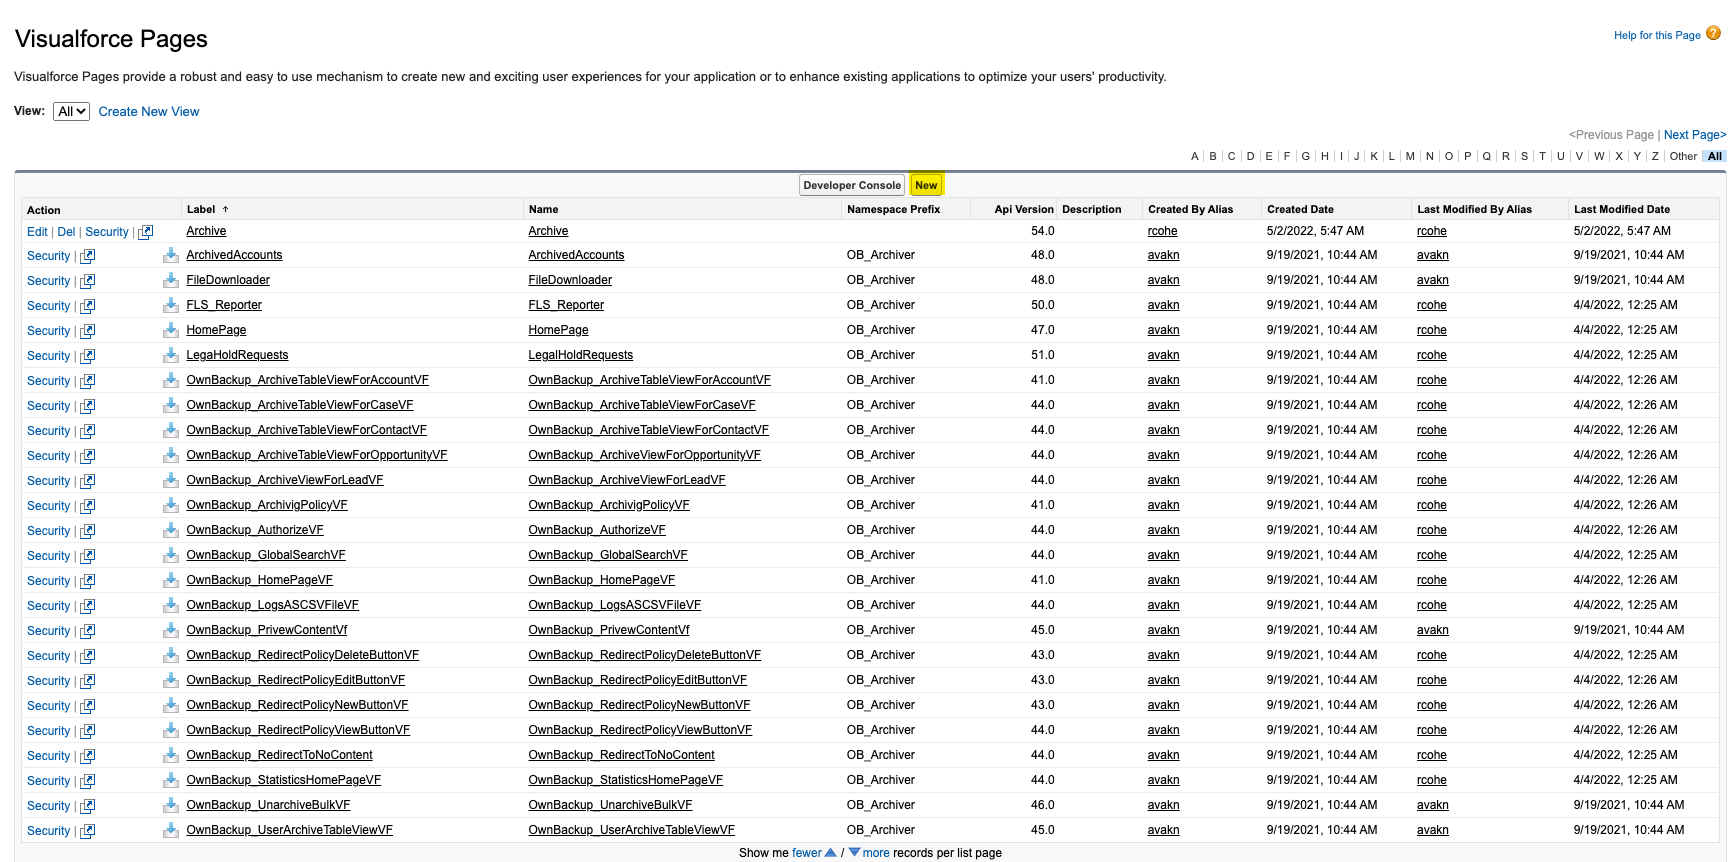Open Help for this Page link

pos(1657,35)
